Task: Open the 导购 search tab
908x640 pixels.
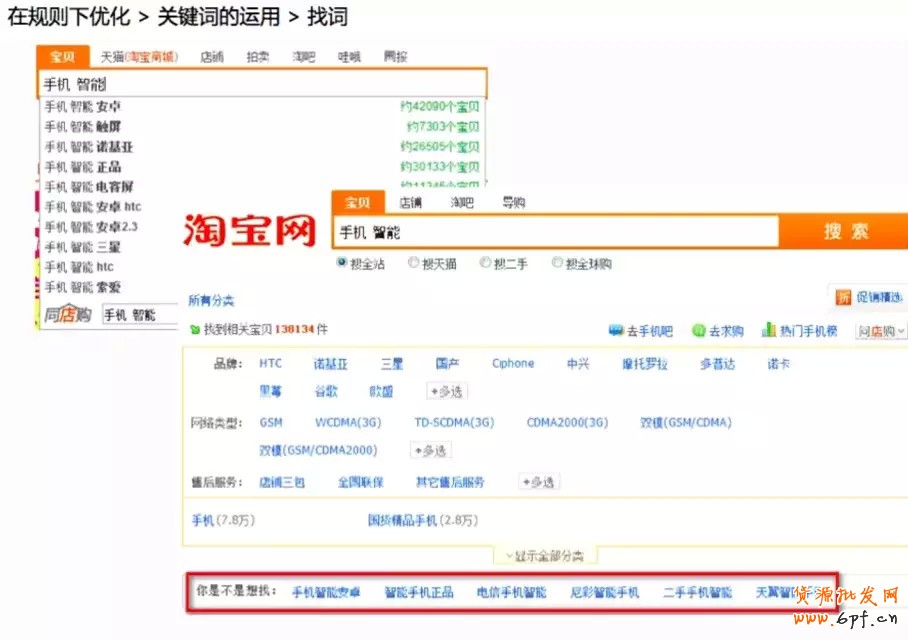Action: [513, 203]
